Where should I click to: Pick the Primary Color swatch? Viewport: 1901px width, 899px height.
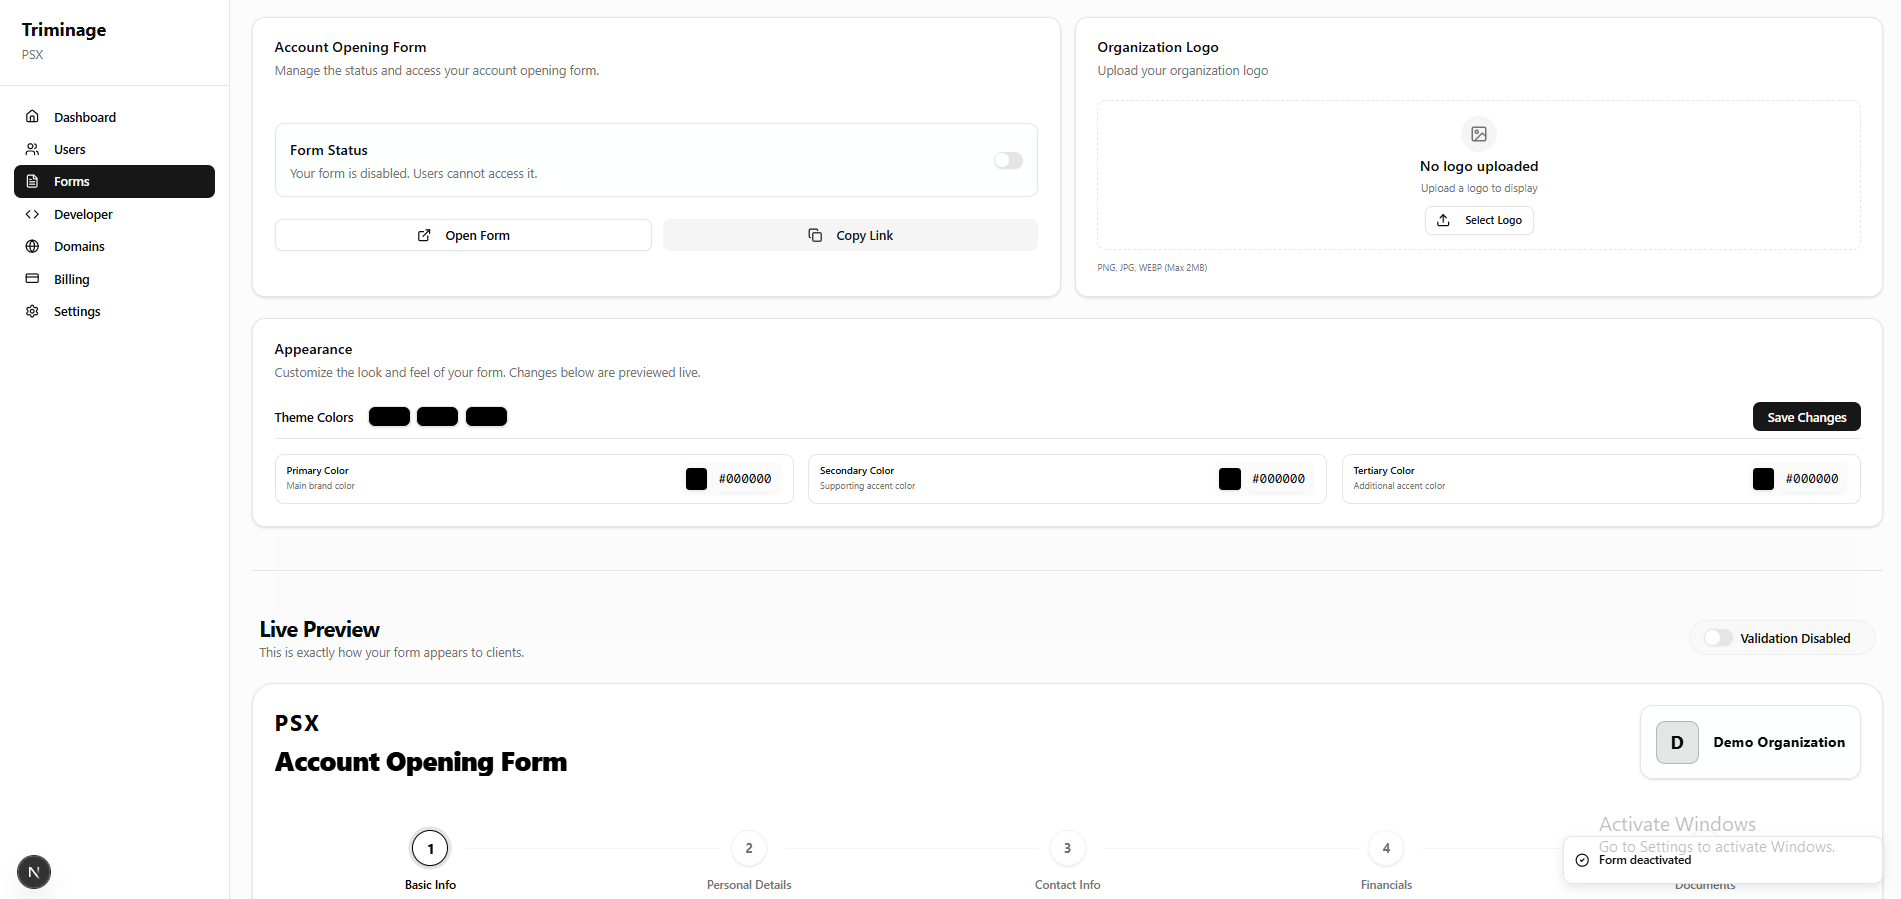[x=696, y=479]
